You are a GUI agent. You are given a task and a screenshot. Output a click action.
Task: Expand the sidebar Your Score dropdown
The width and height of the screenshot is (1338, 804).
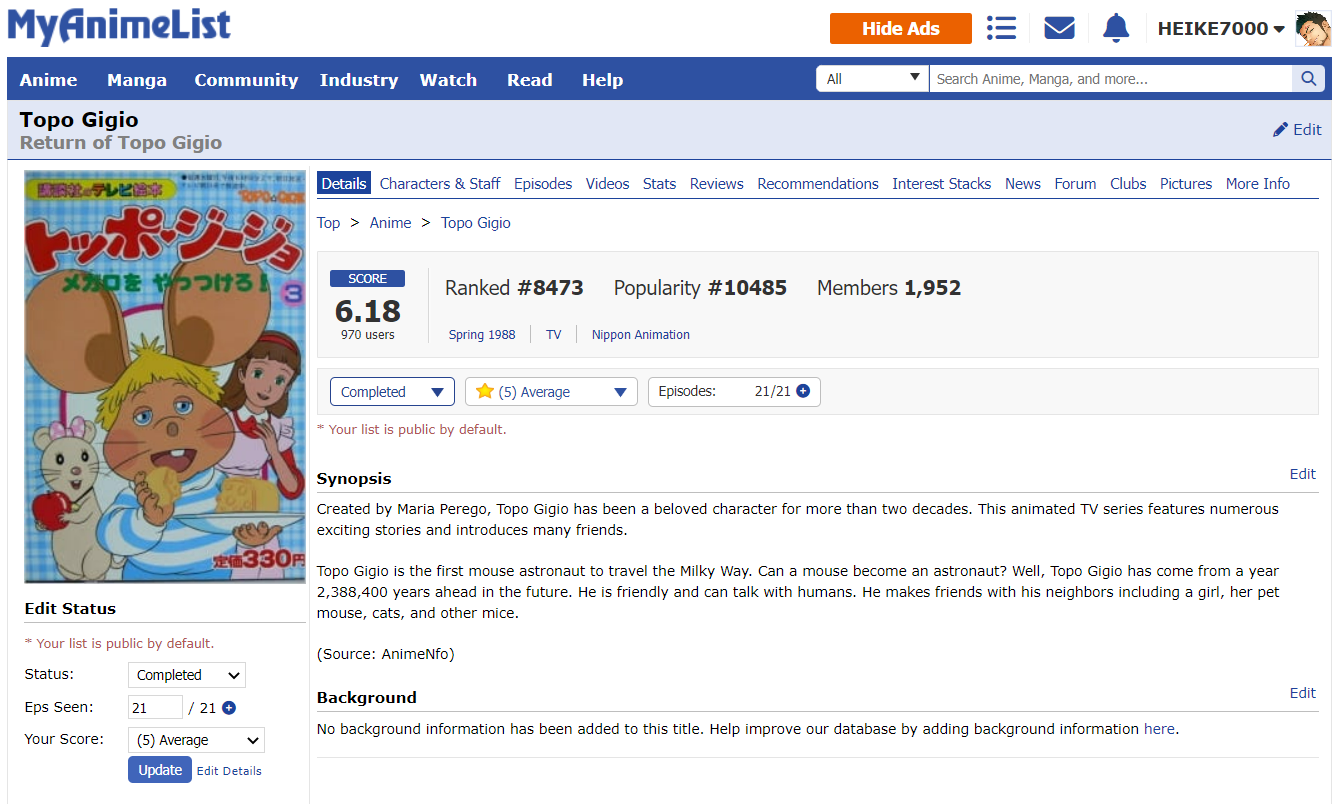196,740
